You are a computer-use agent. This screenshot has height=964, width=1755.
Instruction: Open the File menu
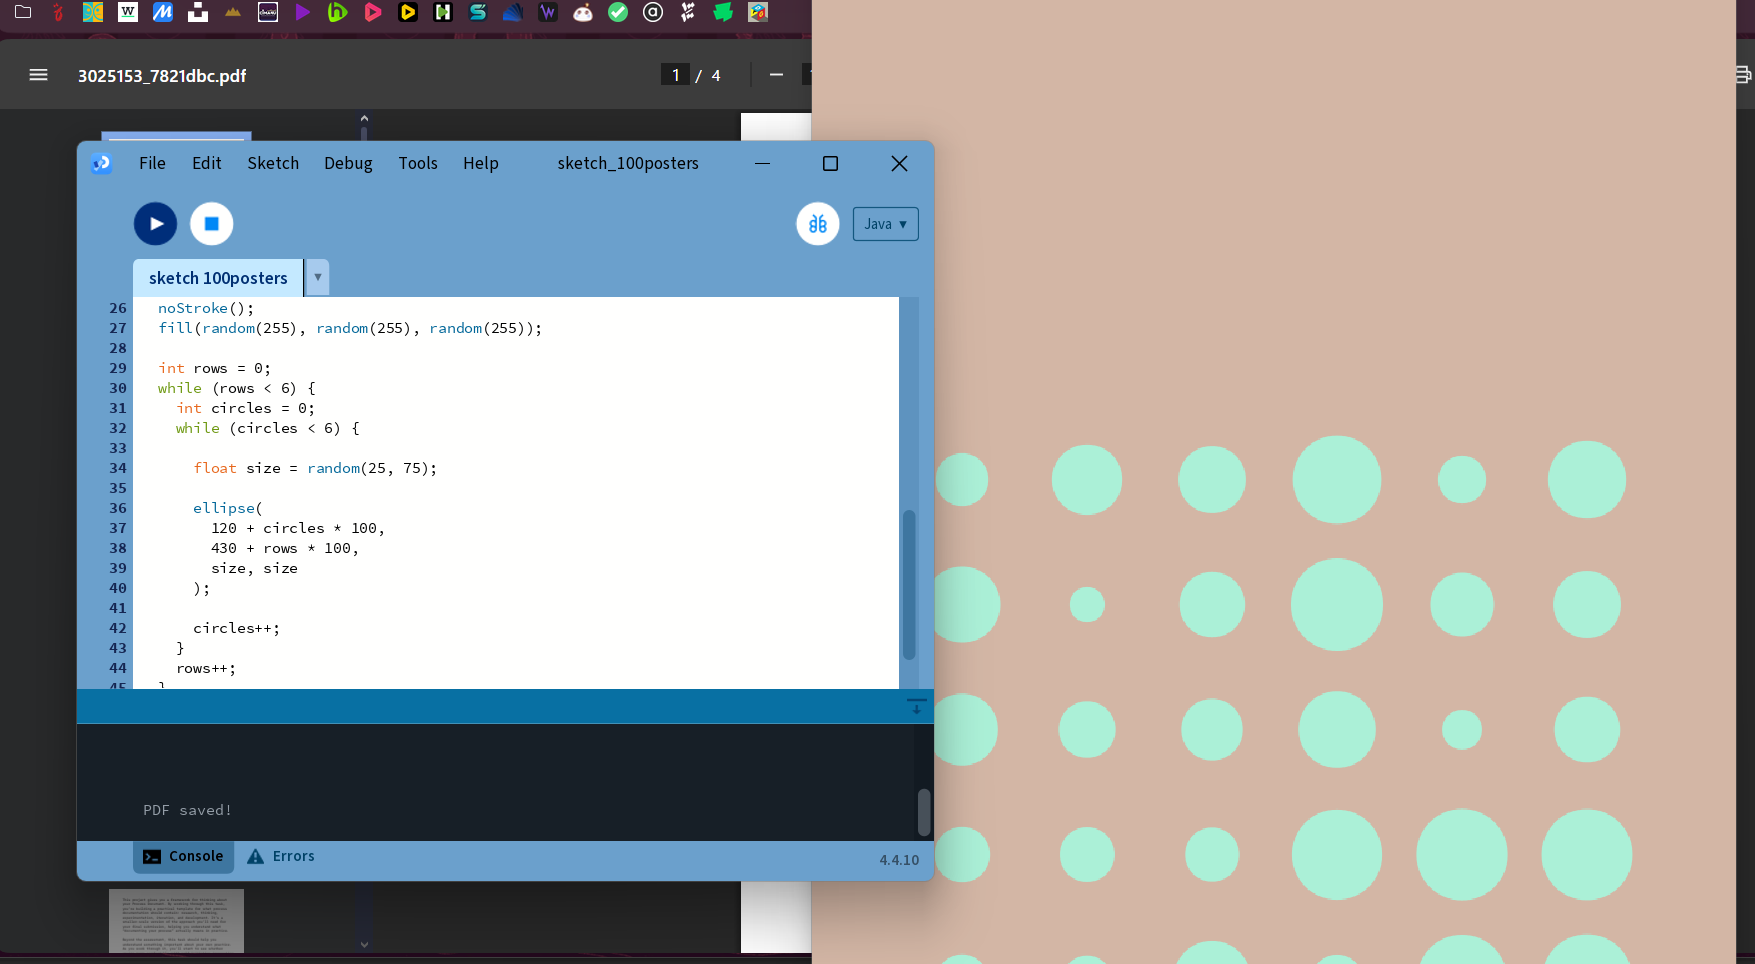[x=152, y=163]
